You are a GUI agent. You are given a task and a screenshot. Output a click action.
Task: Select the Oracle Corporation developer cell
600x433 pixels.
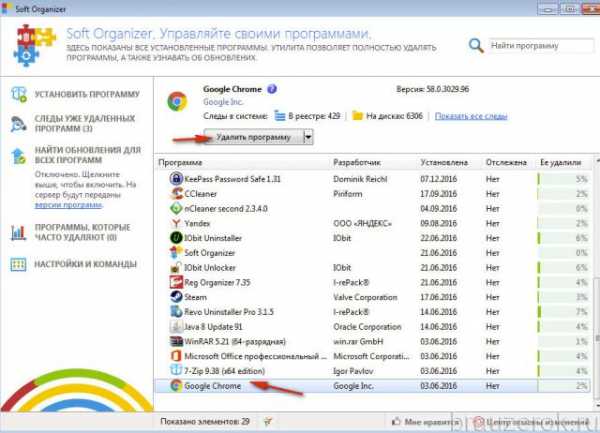367,327
